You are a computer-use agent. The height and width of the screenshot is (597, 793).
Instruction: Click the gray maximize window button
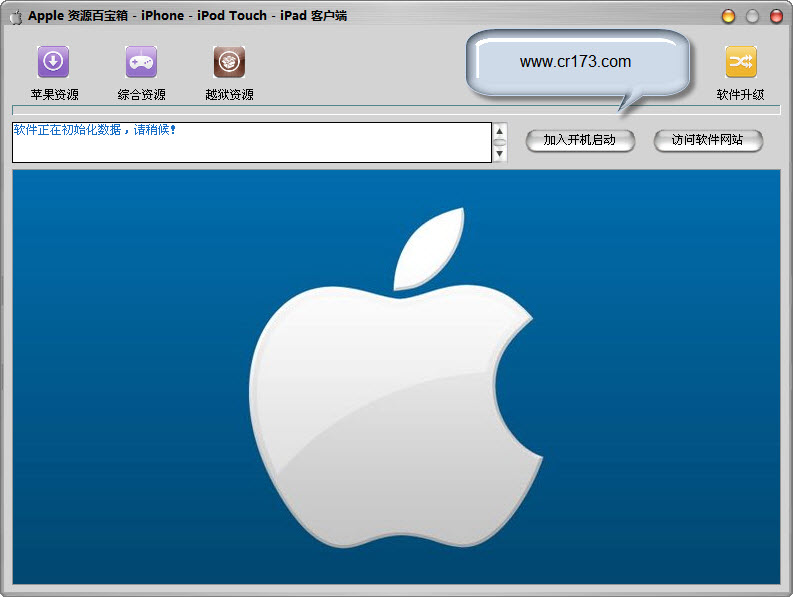tap(753, 16)
